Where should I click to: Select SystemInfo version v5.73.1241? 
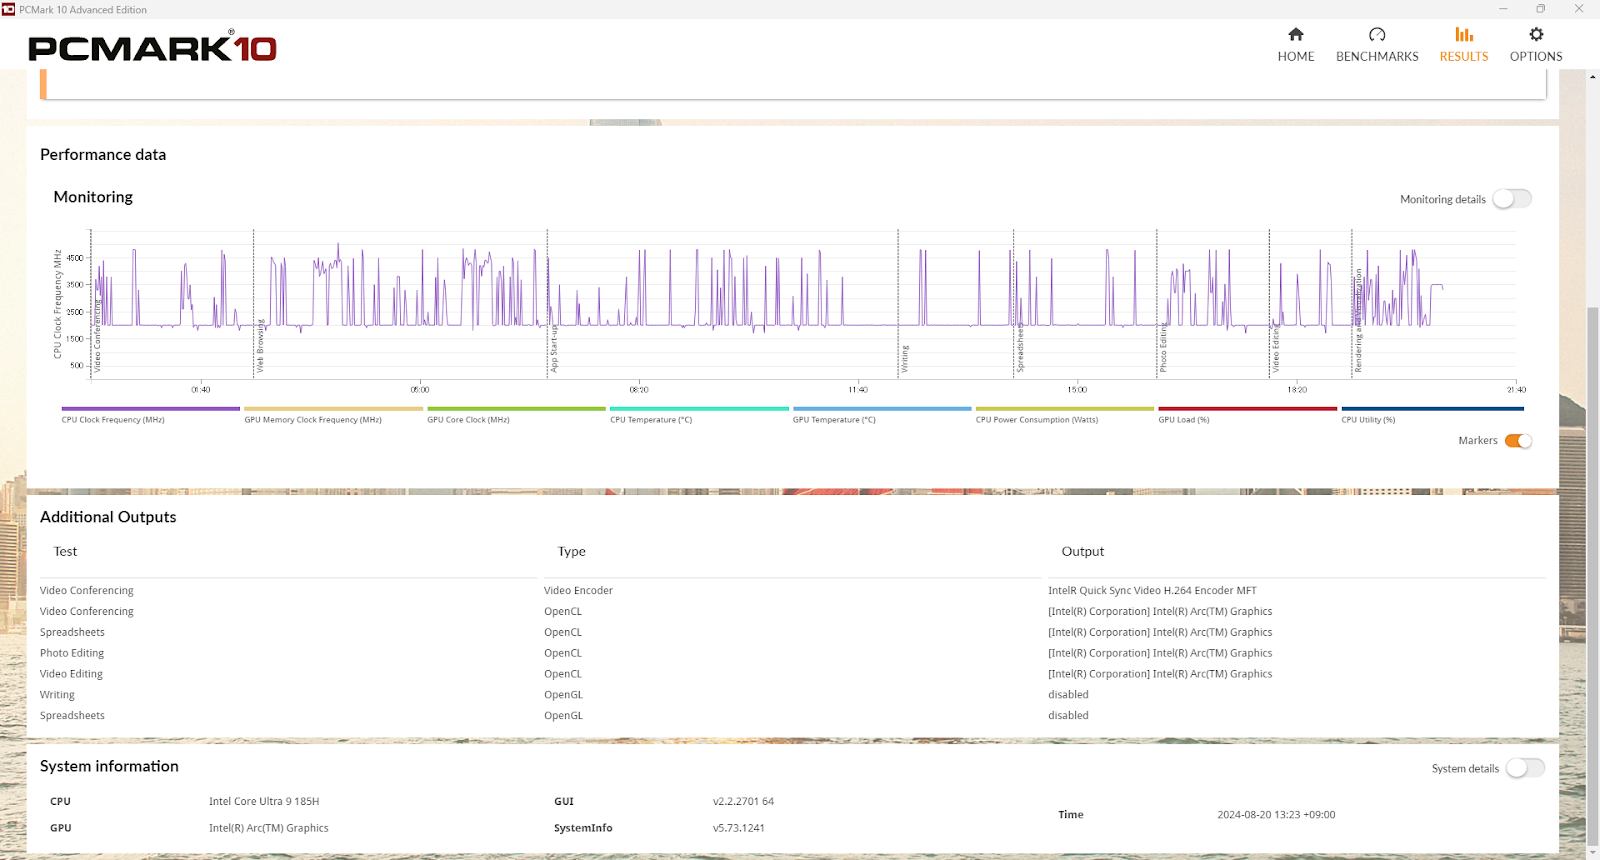[739, 828]
